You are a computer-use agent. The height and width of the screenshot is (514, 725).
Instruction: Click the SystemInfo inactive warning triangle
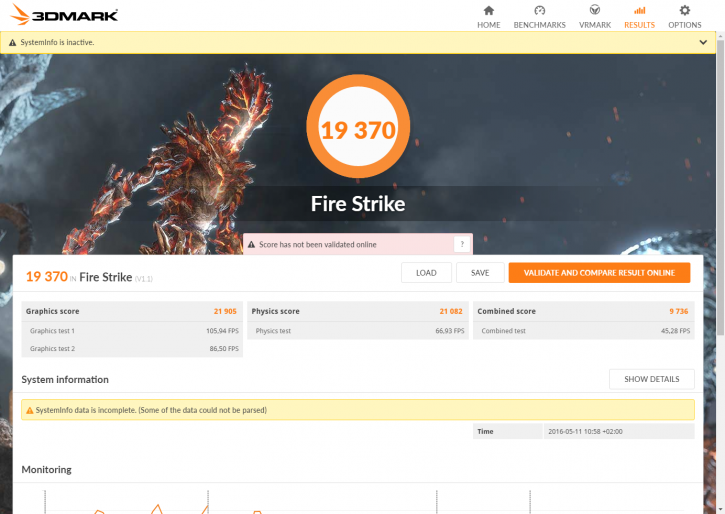click(x=12, y=43)
